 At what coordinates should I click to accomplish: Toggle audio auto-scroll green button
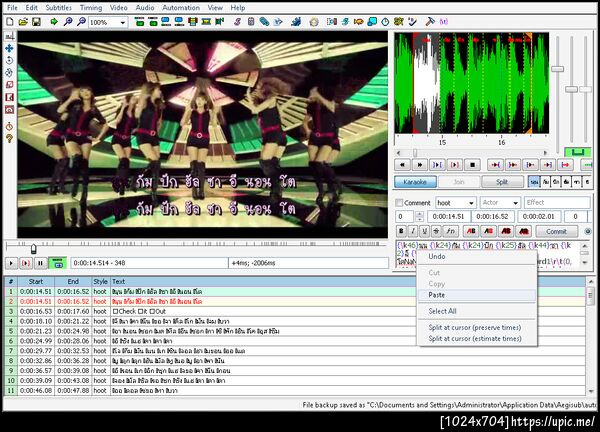pyautogui.click(x=577, y=152)
